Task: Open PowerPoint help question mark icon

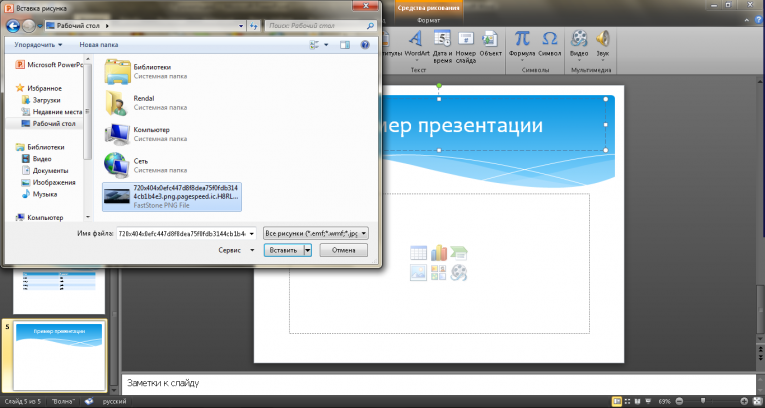Action: pyautogui.click(x=758, y=20)
